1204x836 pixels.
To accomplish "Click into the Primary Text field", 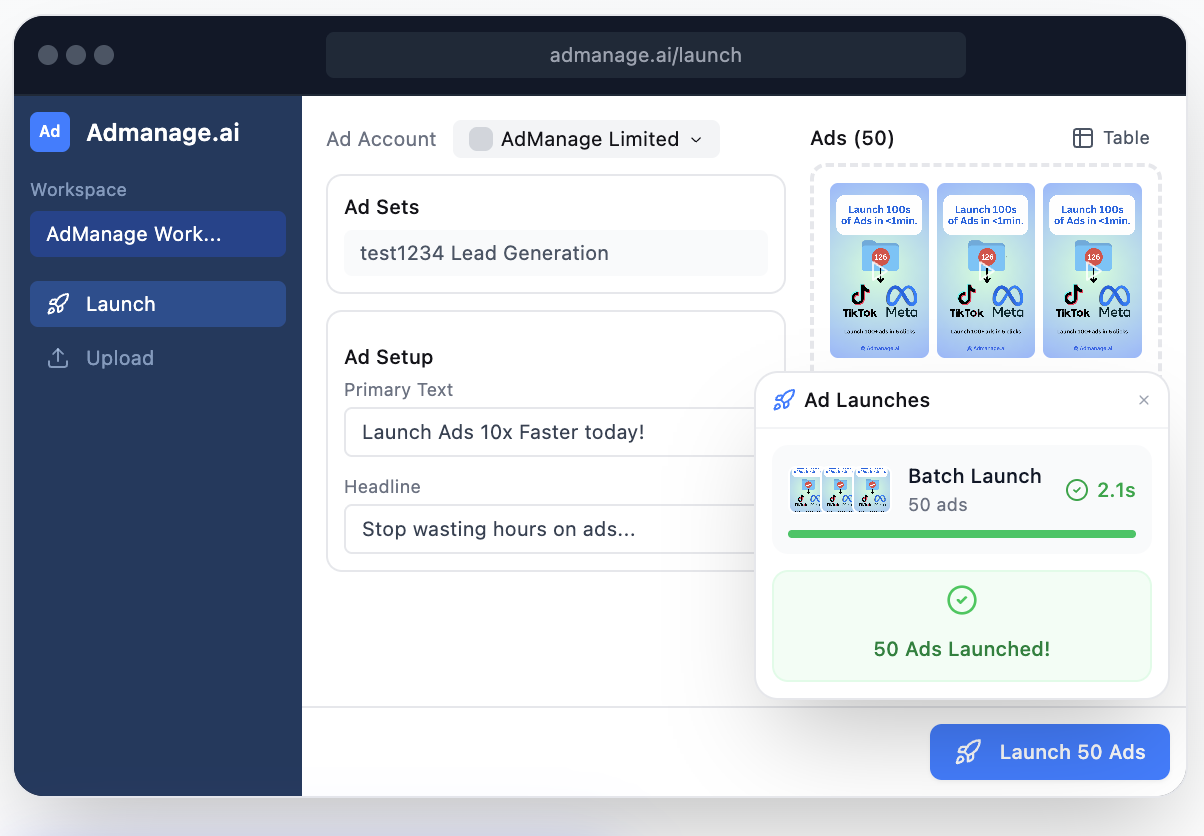I will [548, 432].
